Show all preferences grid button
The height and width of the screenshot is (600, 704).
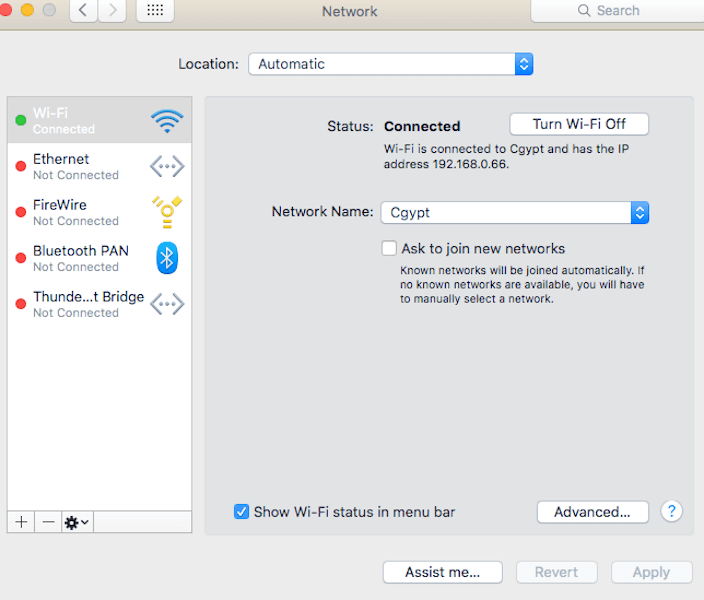pyautogui.click(x=155, y=11)
